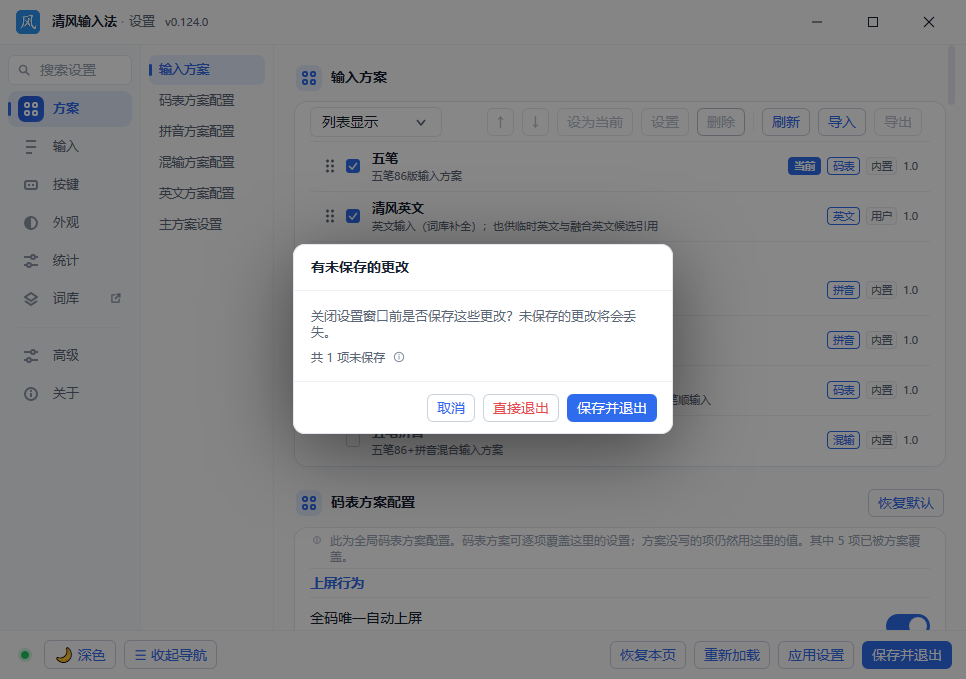The image size is (966, 679).
Task: Click the 关于 info sidebar icon
Action: coord(31,394)
